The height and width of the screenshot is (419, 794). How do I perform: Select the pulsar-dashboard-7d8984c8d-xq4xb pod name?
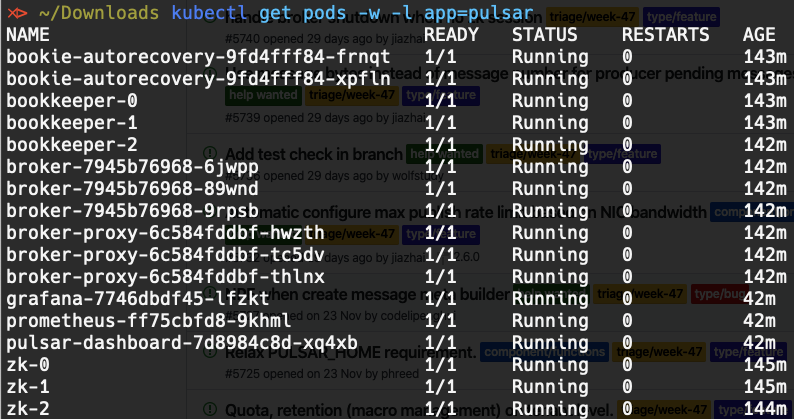pos(182,343)
